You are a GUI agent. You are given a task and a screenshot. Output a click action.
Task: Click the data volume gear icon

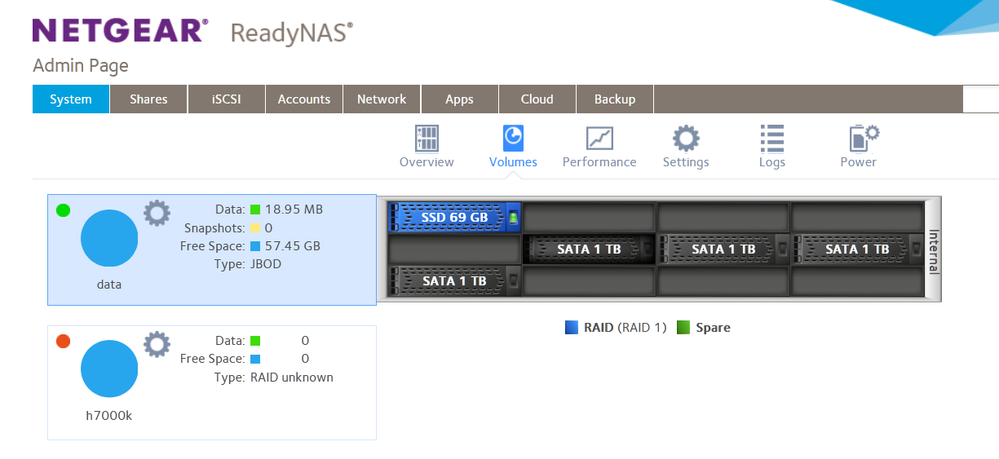(x=157, y=213)
